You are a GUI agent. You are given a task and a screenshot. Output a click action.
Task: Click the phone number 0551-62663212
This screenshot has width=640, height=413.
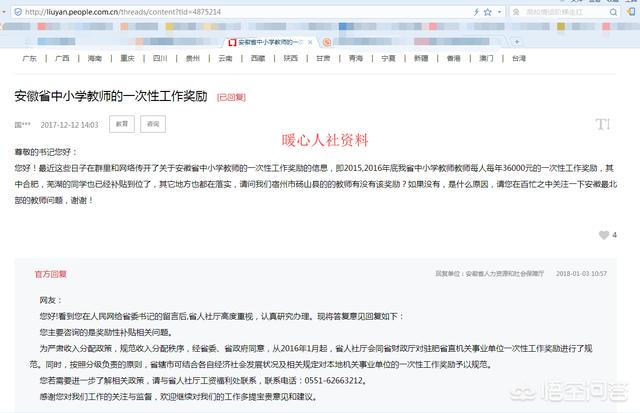pyautogui.click(x=333, y=380)
